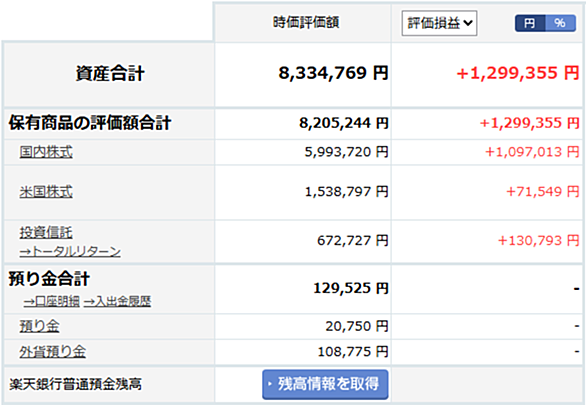Click the +1,299,355 円 total gain value
The height and width of the screenshot is (405, 586).
click(518, 73)
